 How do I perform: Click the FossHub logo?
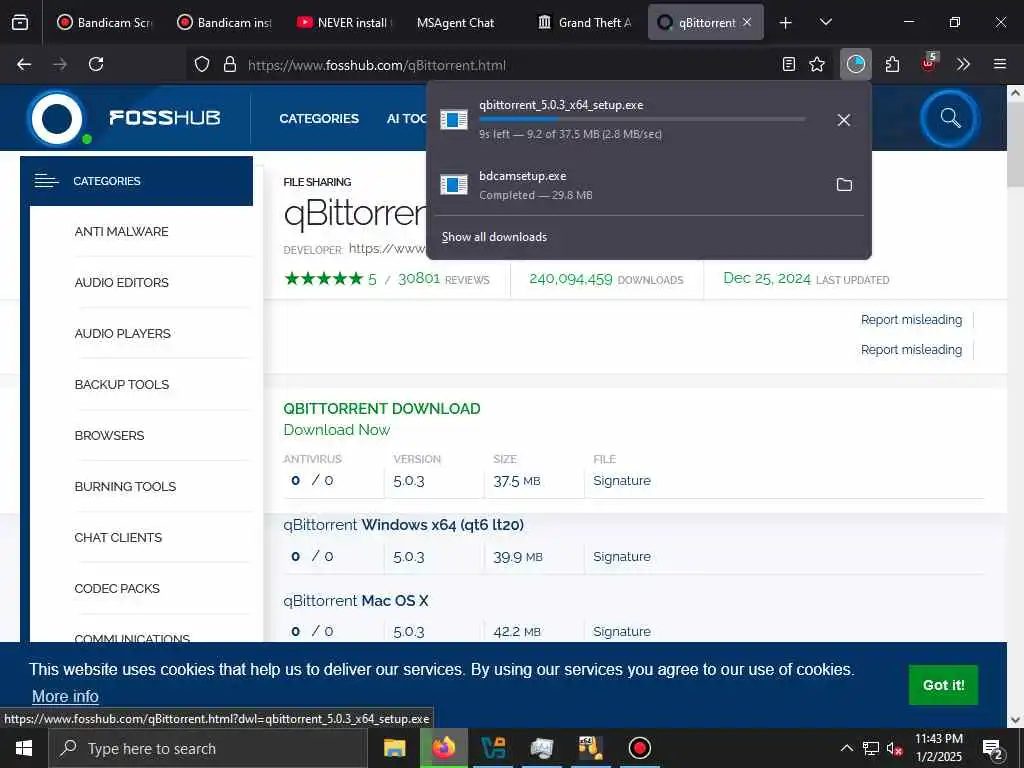coord(124,118)
